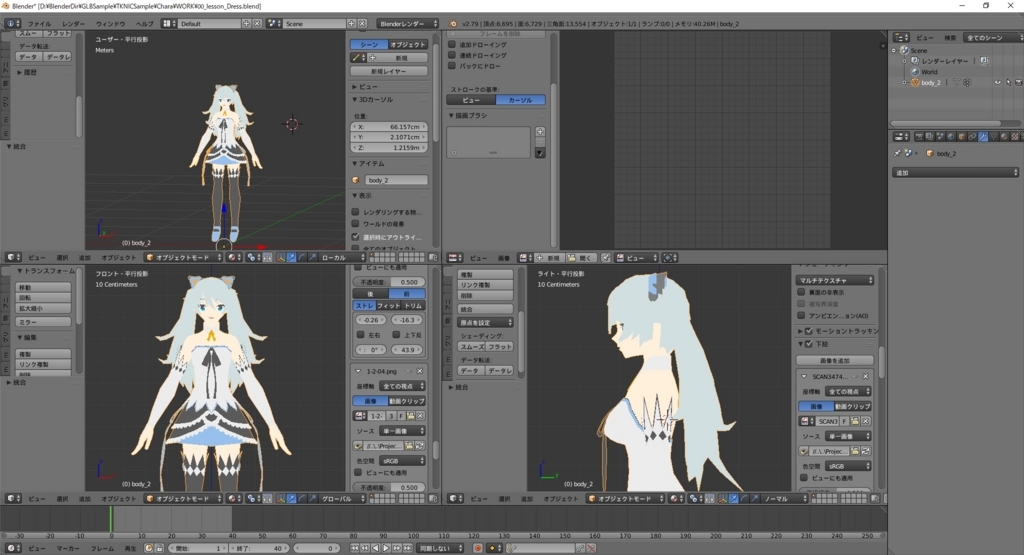Click the record auto-keyframe button in timeline
Viewport: 1024px width, 555px height.
click(x=477, y=548)
